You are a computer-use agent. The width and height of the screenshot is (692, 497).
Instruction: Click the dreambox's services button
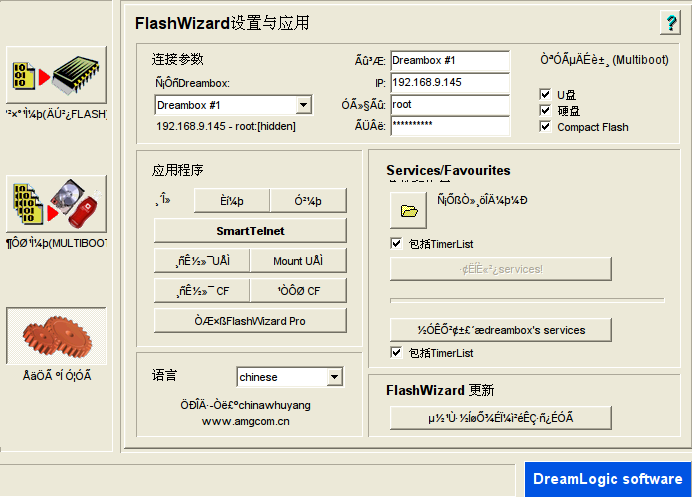click(x=501, y=330)
